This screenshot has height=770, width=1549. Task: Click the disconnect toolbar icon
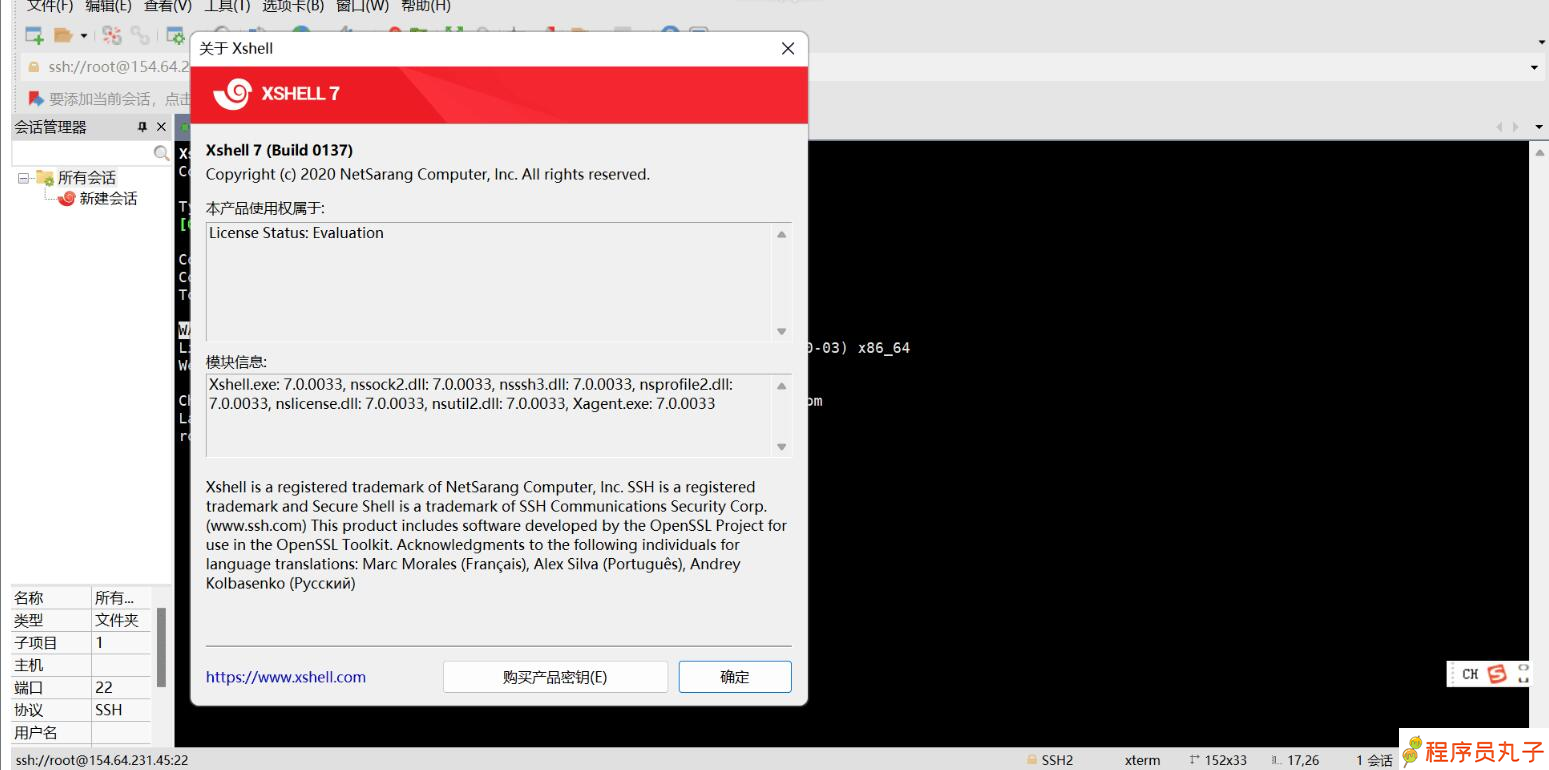[x=112, y=36]
